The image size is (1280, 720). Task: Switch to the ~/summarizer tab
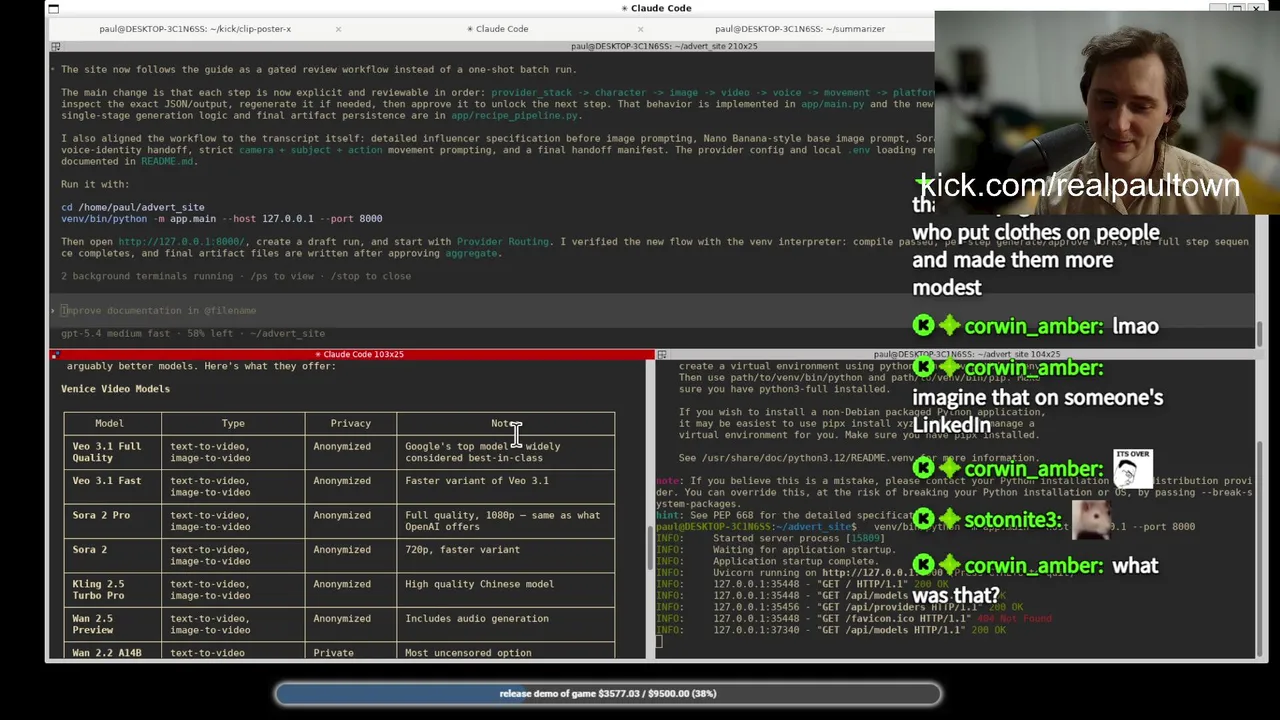(800, 29)
